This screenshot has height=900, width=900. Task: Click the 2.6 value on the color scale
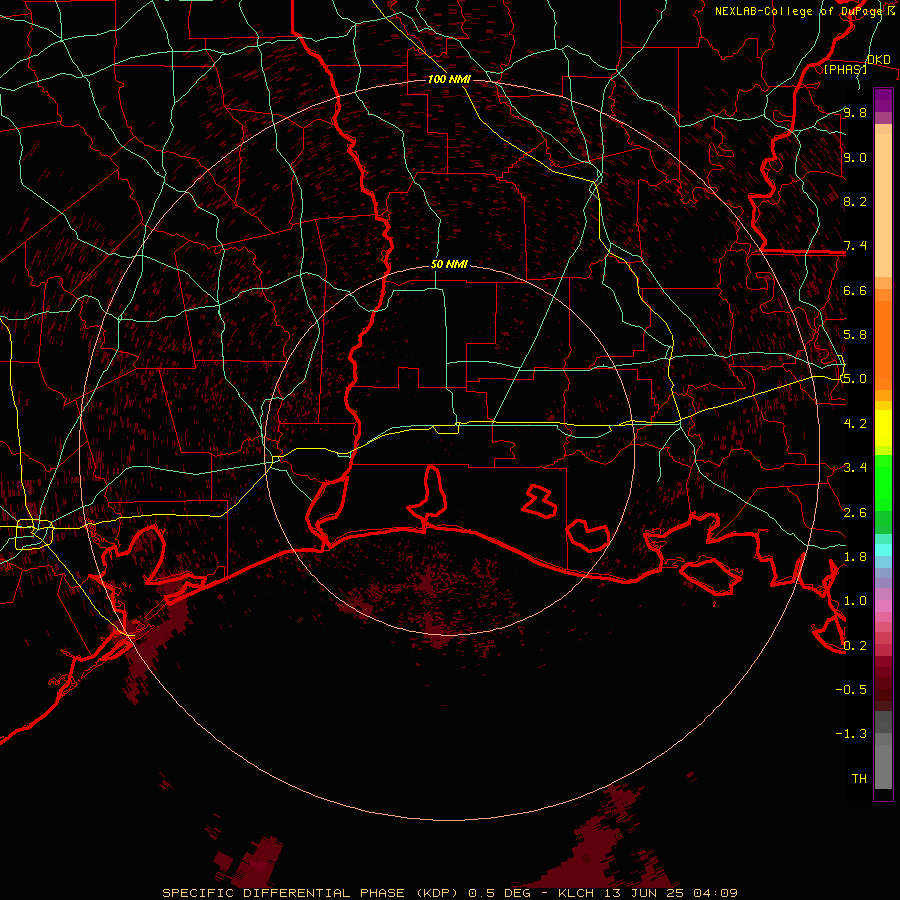(x=855, y=513)
